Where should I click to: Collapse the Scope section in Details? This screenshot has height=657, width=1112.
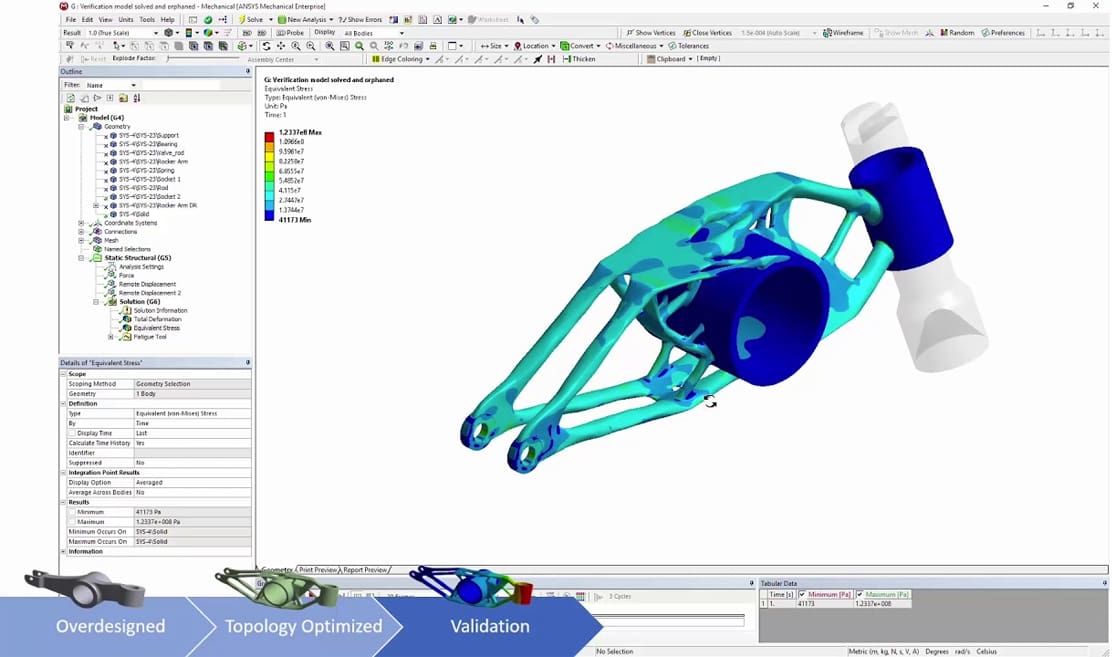63,374
